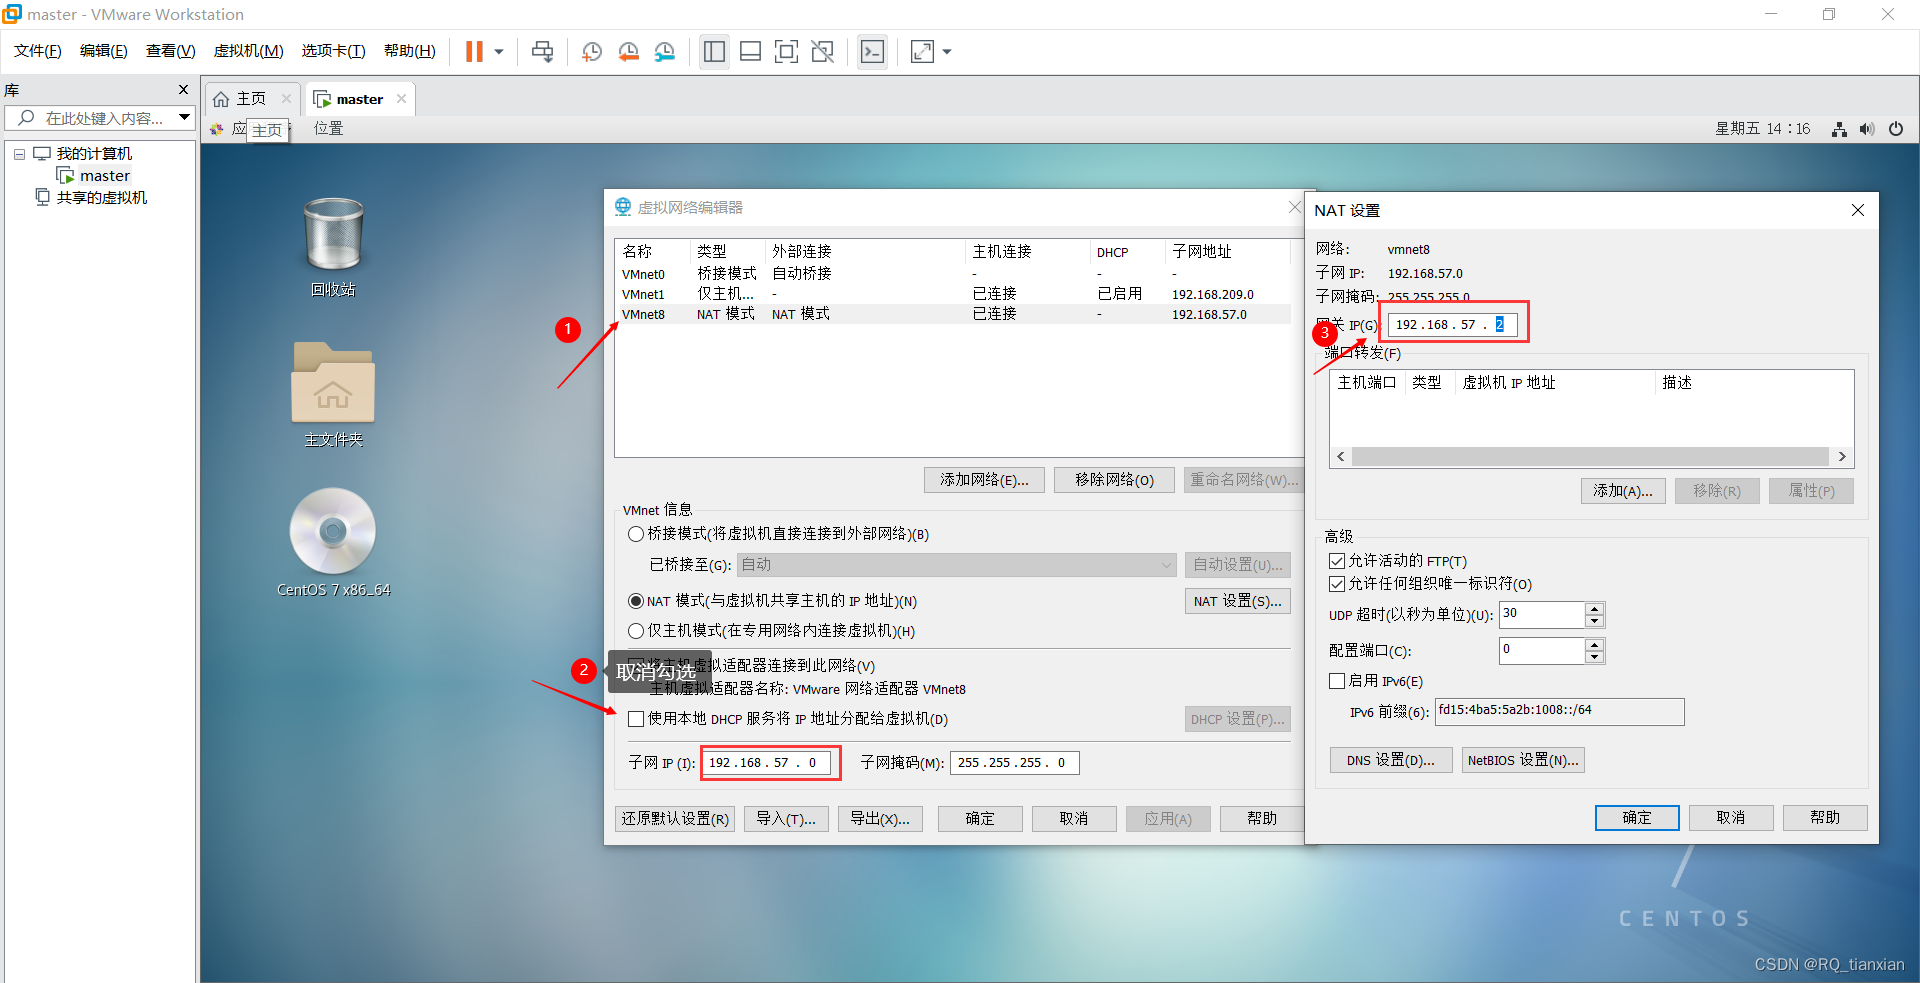Click the port forwarding horizontal scrollbar track

coord(1590,457)
